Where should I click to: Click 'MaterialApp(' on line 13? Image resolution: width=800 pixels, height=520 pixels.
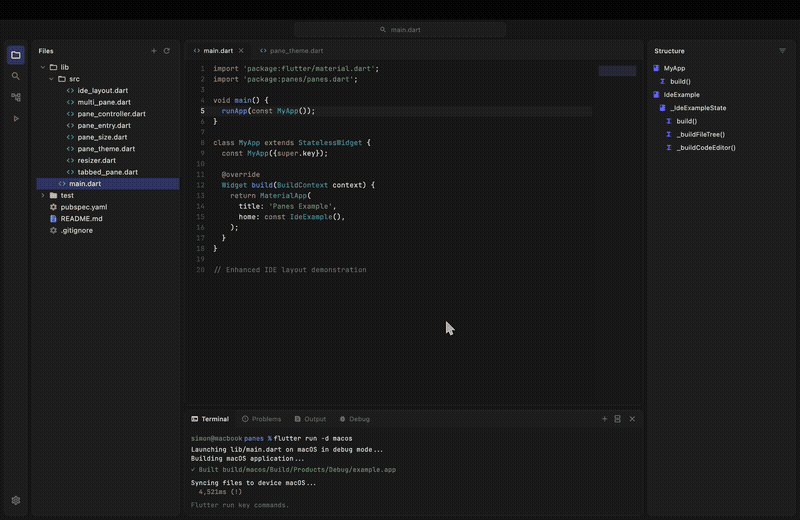(x=285, y=195)
